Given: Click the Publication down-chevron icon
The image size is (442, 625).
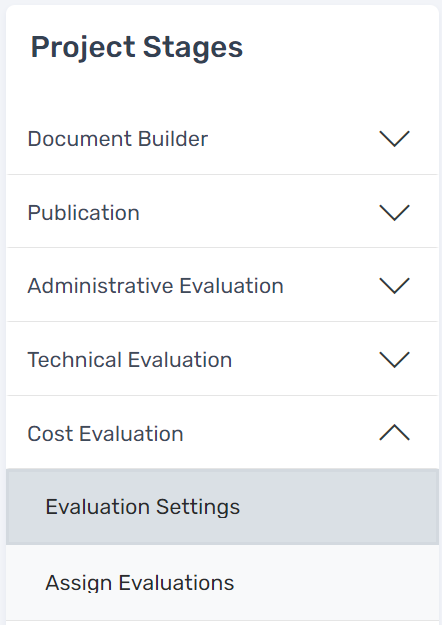Looking at the screenshot, I should coord(394,212).
